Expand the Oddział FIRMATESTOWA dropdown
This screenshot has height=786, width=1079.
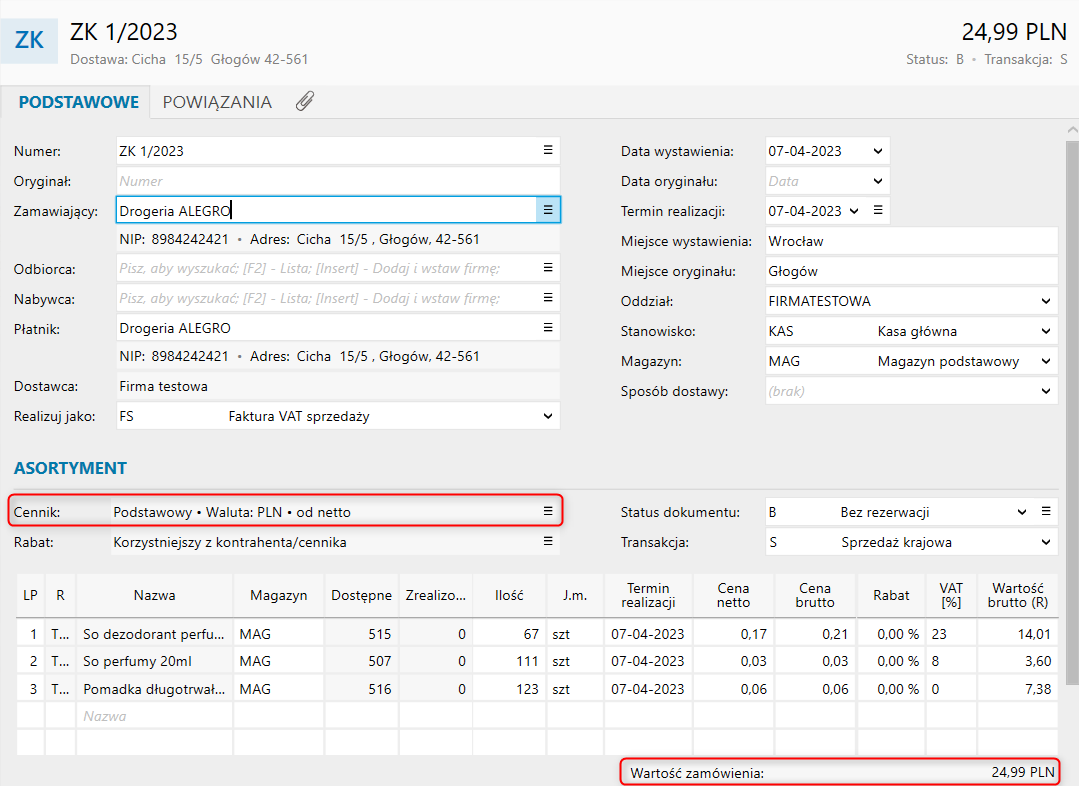pyautogui.click(x=1045, y=301)
